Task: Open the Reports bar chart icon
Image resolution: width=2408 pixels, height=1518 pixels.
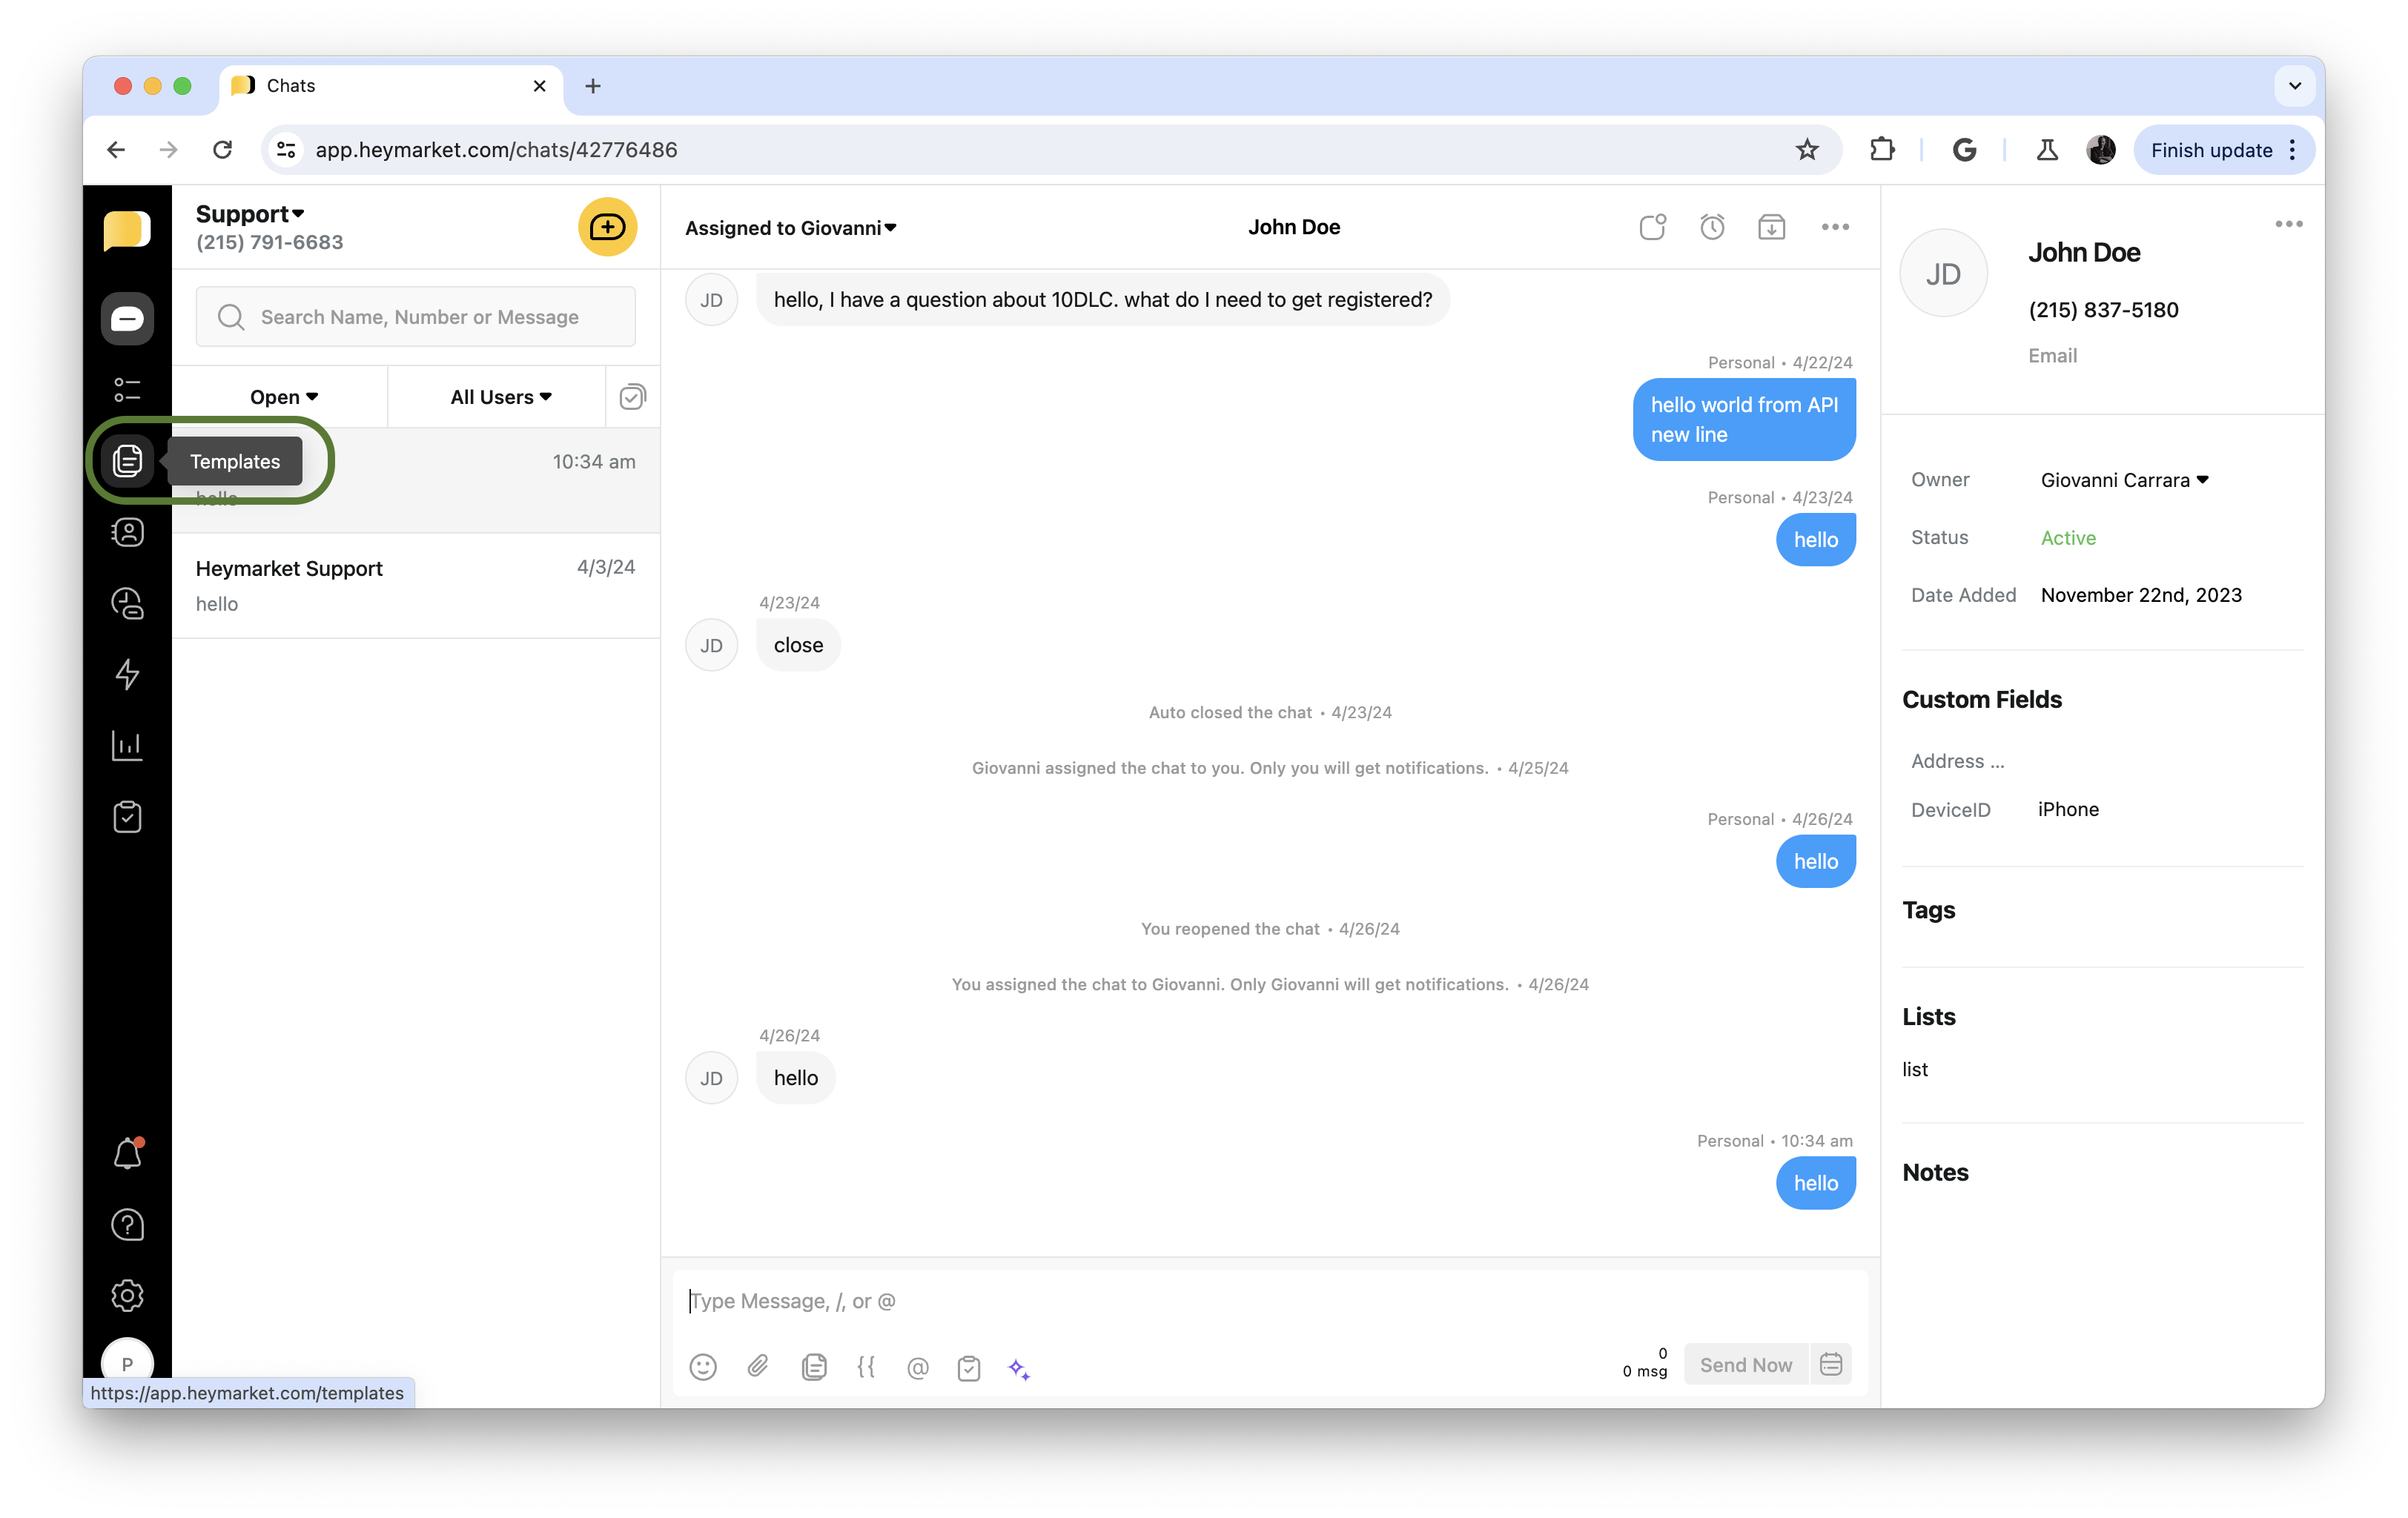Action: pos(127,745)
